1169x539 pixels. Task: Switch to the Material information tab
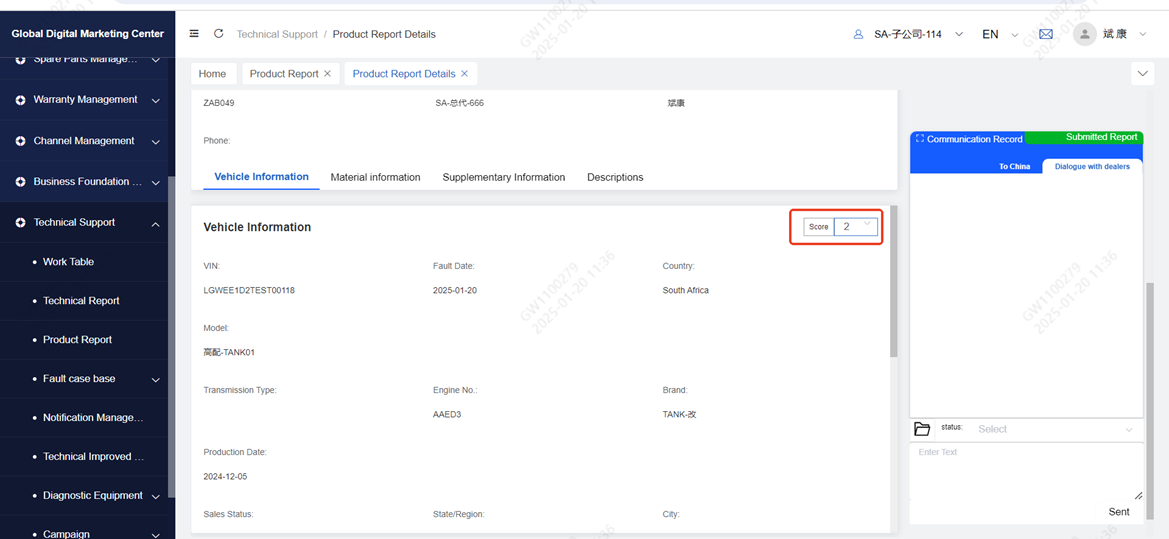(x=375, y=177)
